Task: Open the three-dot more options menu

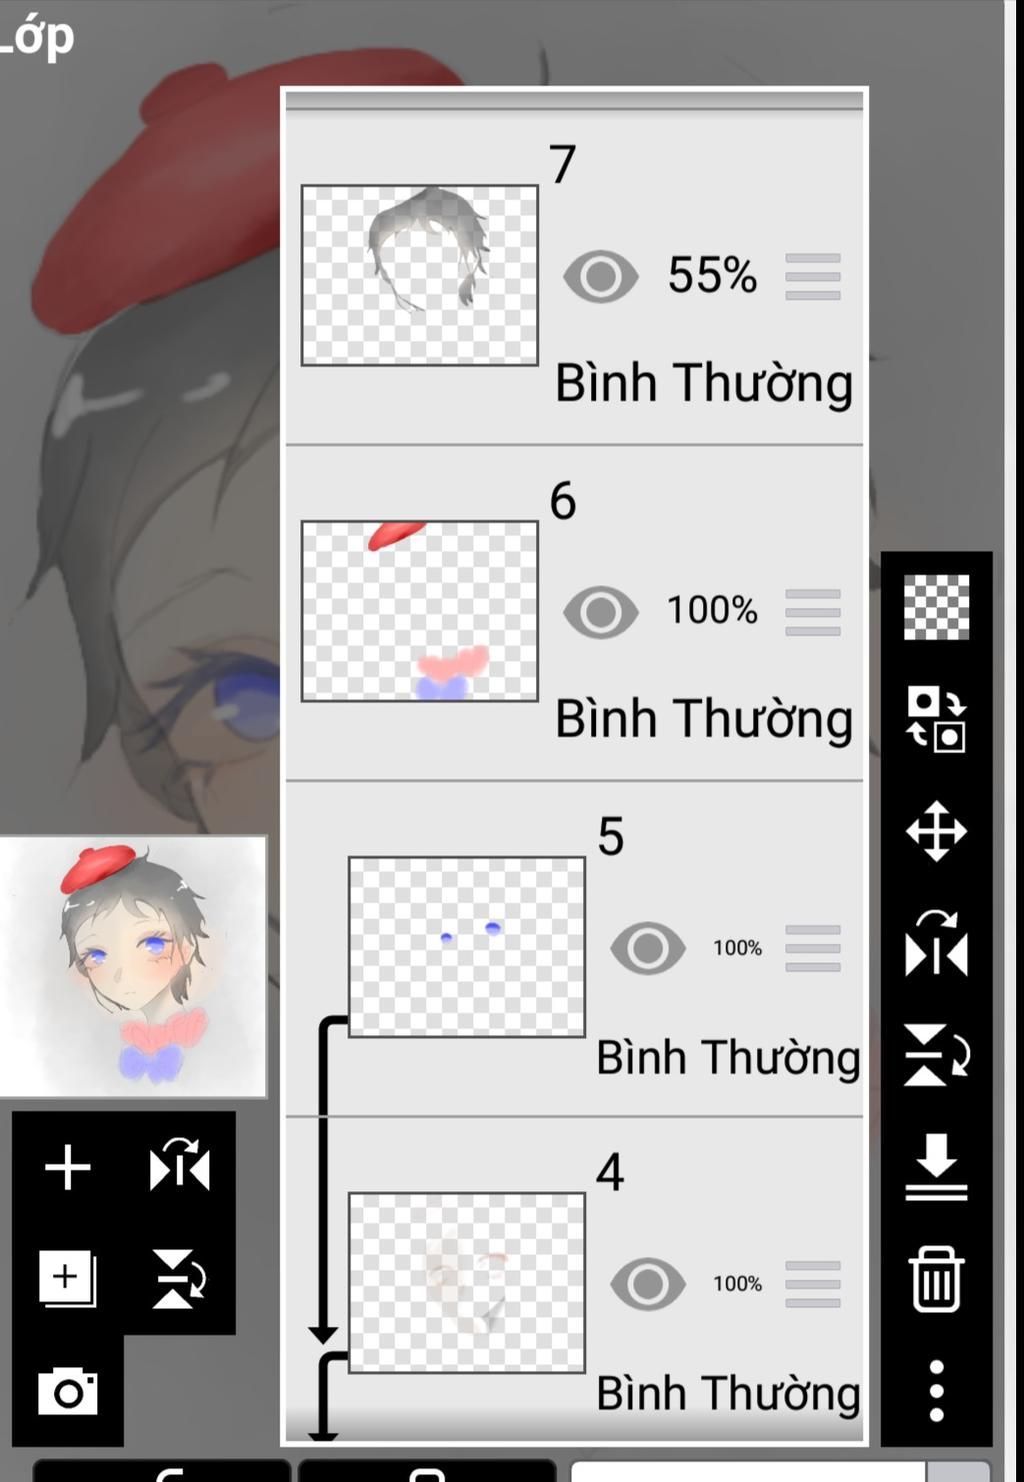Action: [x=936, y=1391]
